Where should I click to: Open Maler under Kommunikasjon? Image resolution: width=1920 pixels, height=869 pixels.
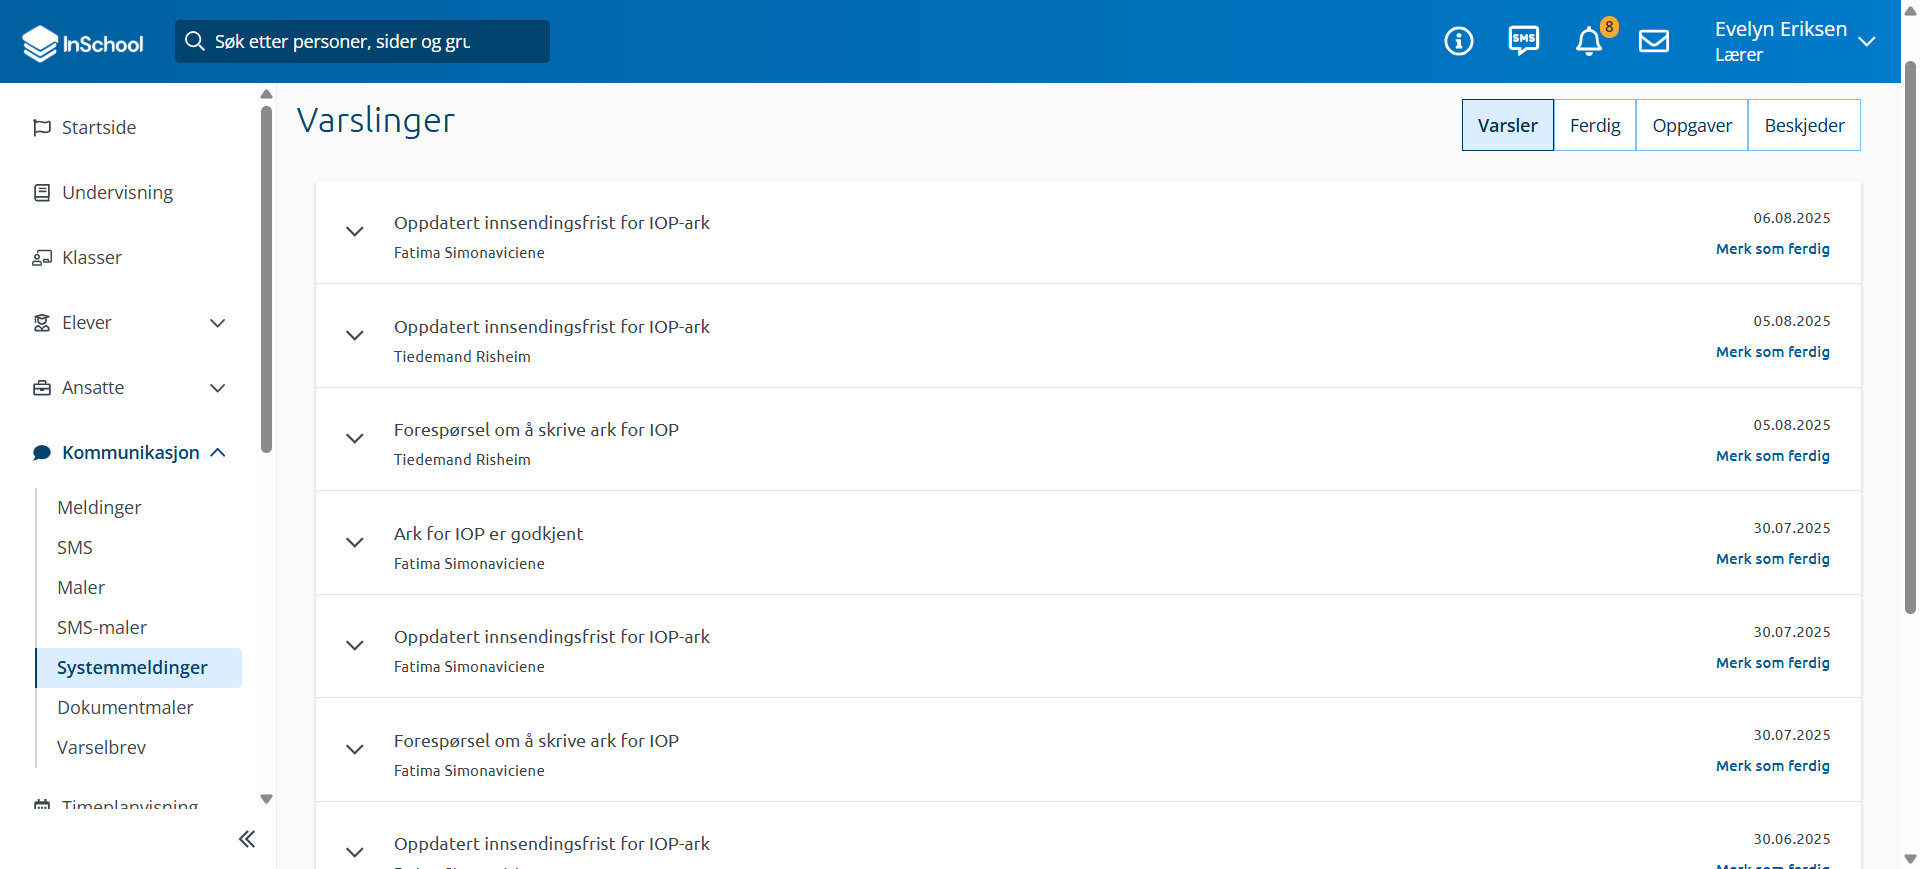[x=81, y=588]
